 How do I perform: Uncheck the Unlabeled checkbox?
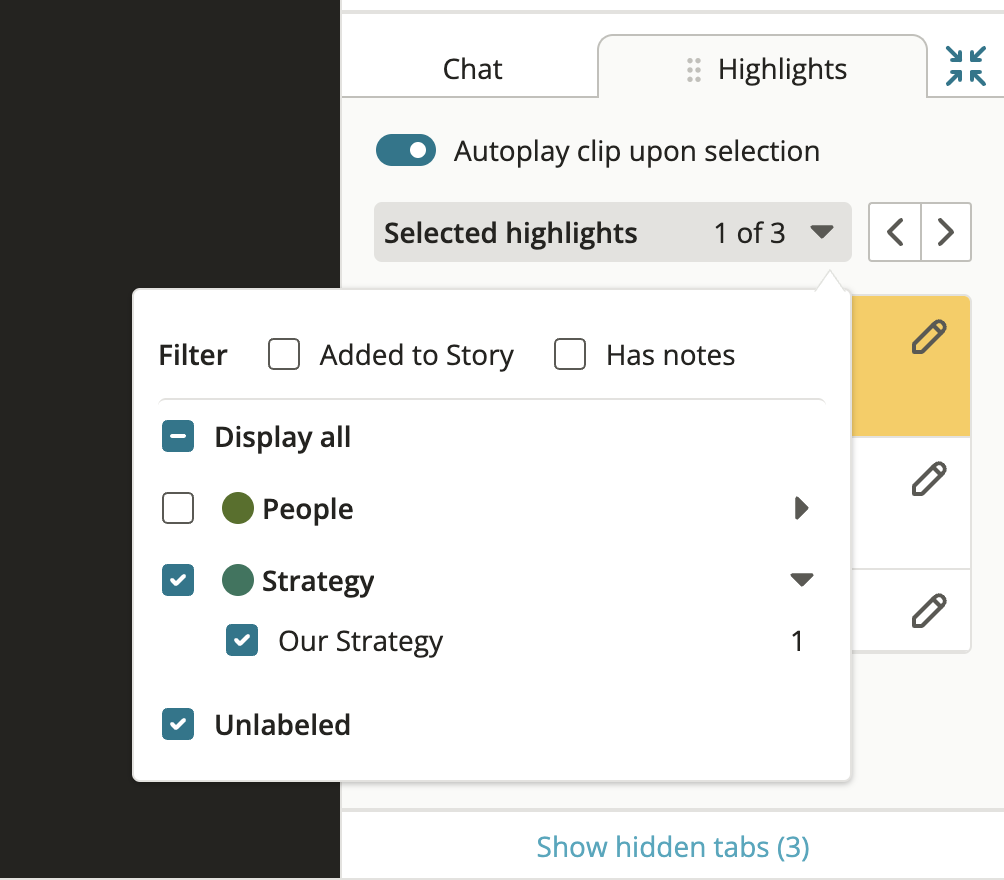point(178,724)
